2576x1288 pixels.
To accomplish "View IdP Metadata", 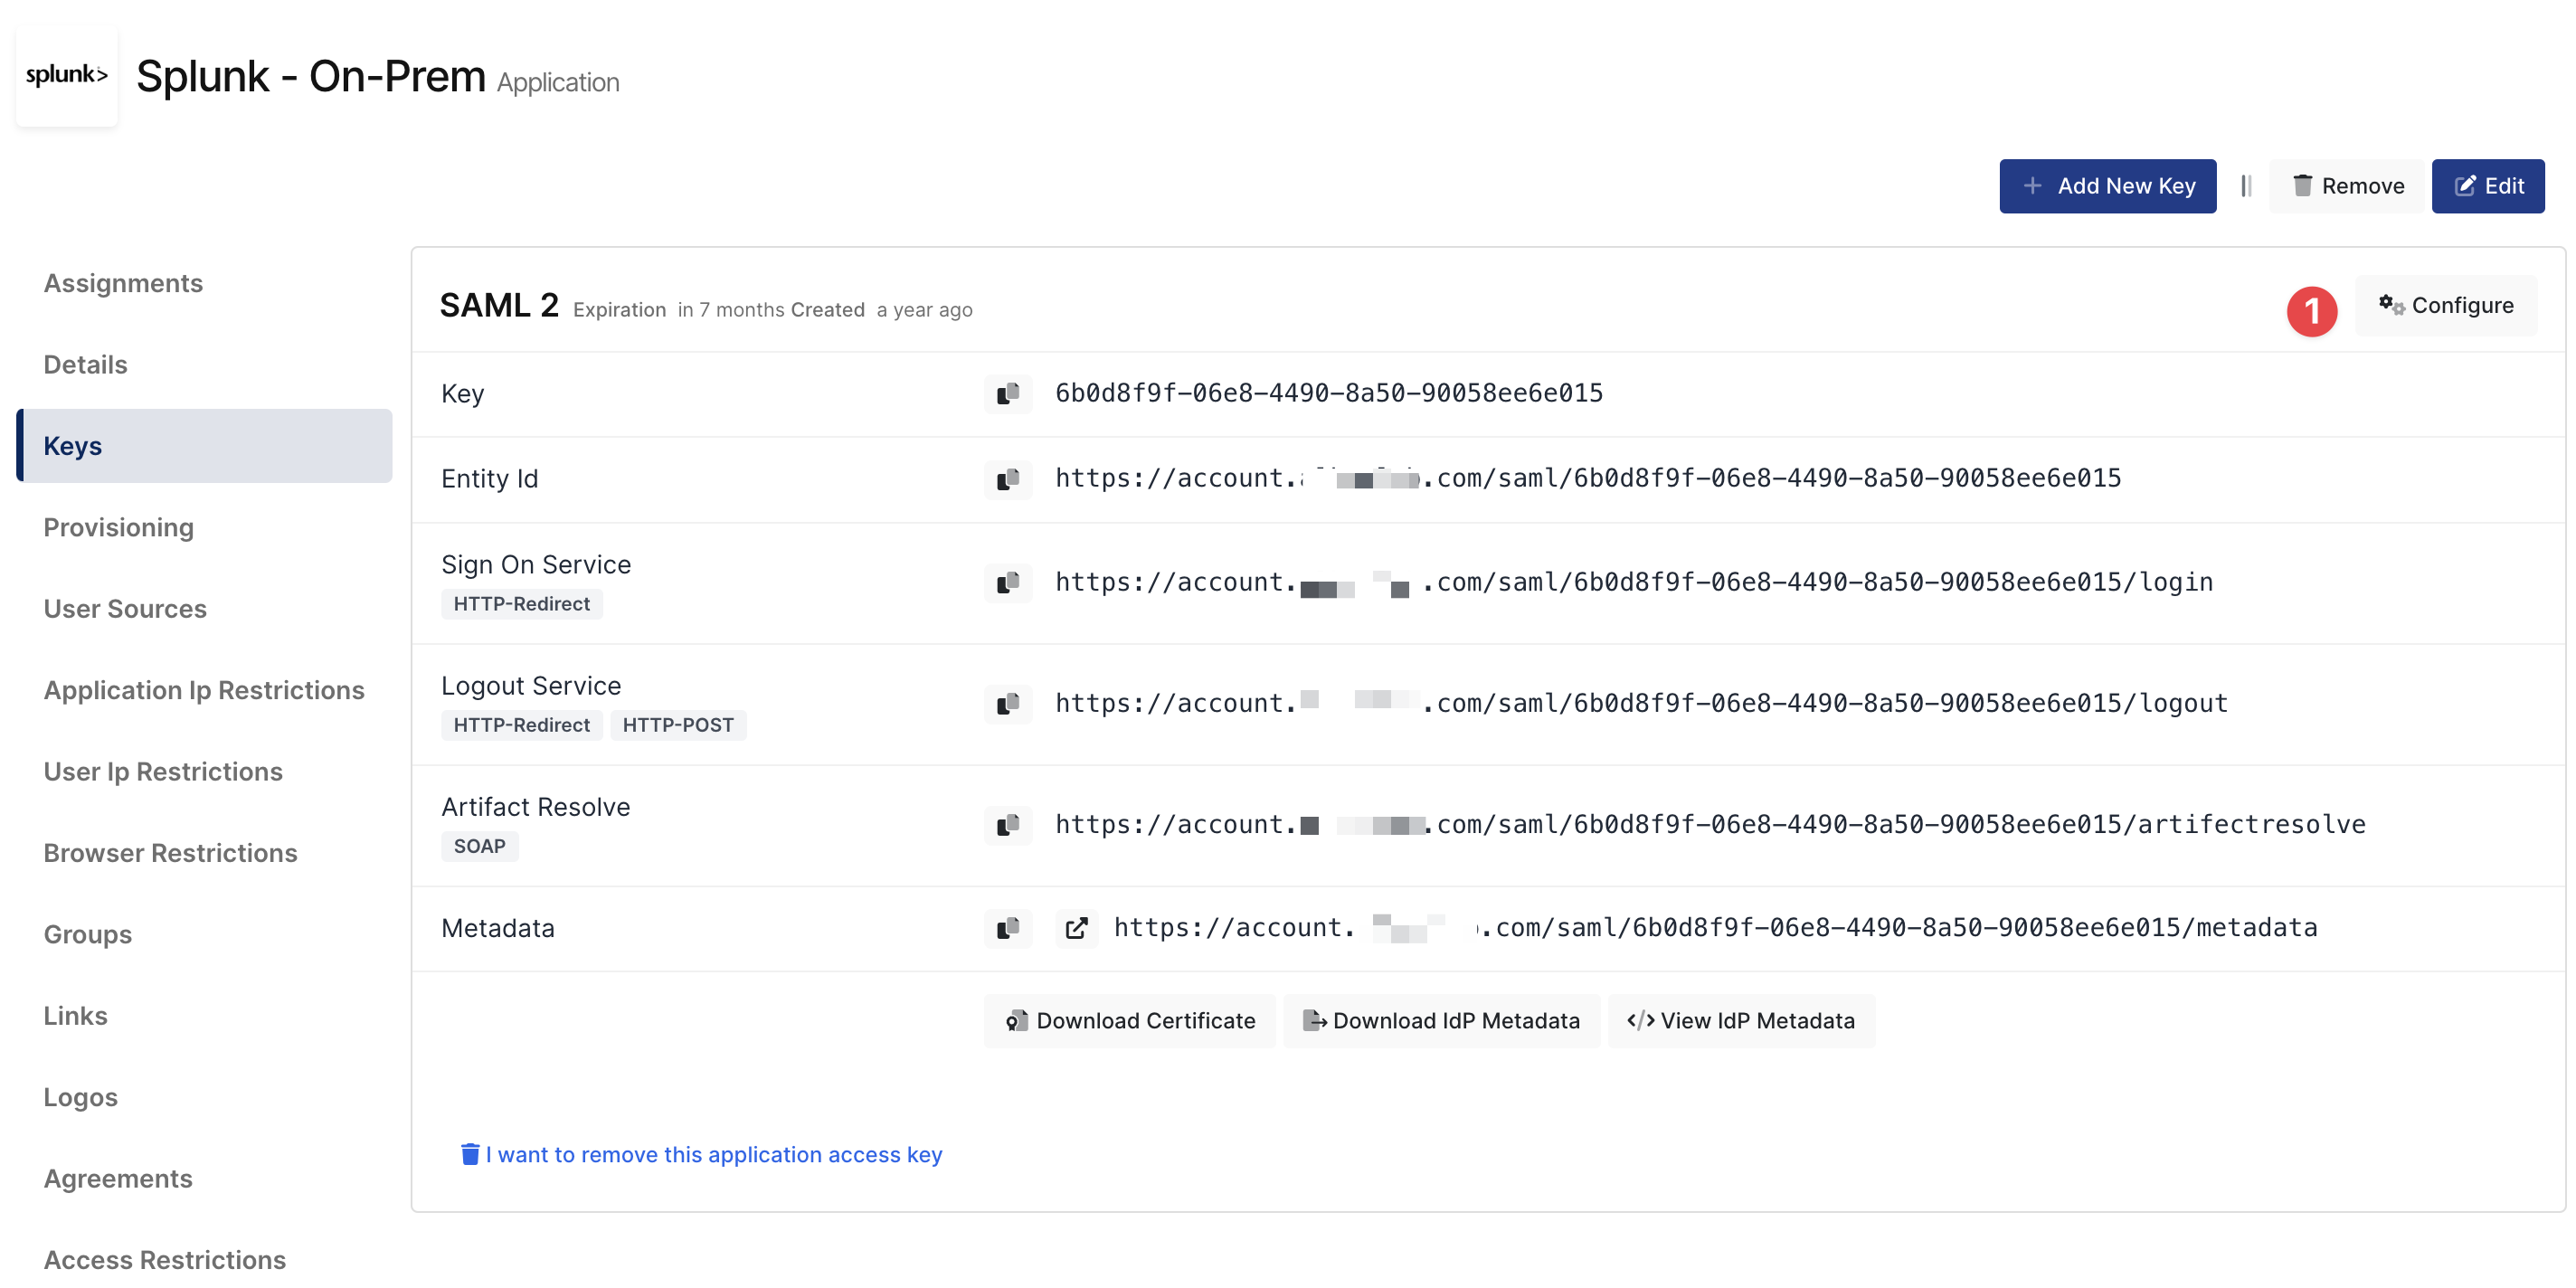I will point(1741,1020).
